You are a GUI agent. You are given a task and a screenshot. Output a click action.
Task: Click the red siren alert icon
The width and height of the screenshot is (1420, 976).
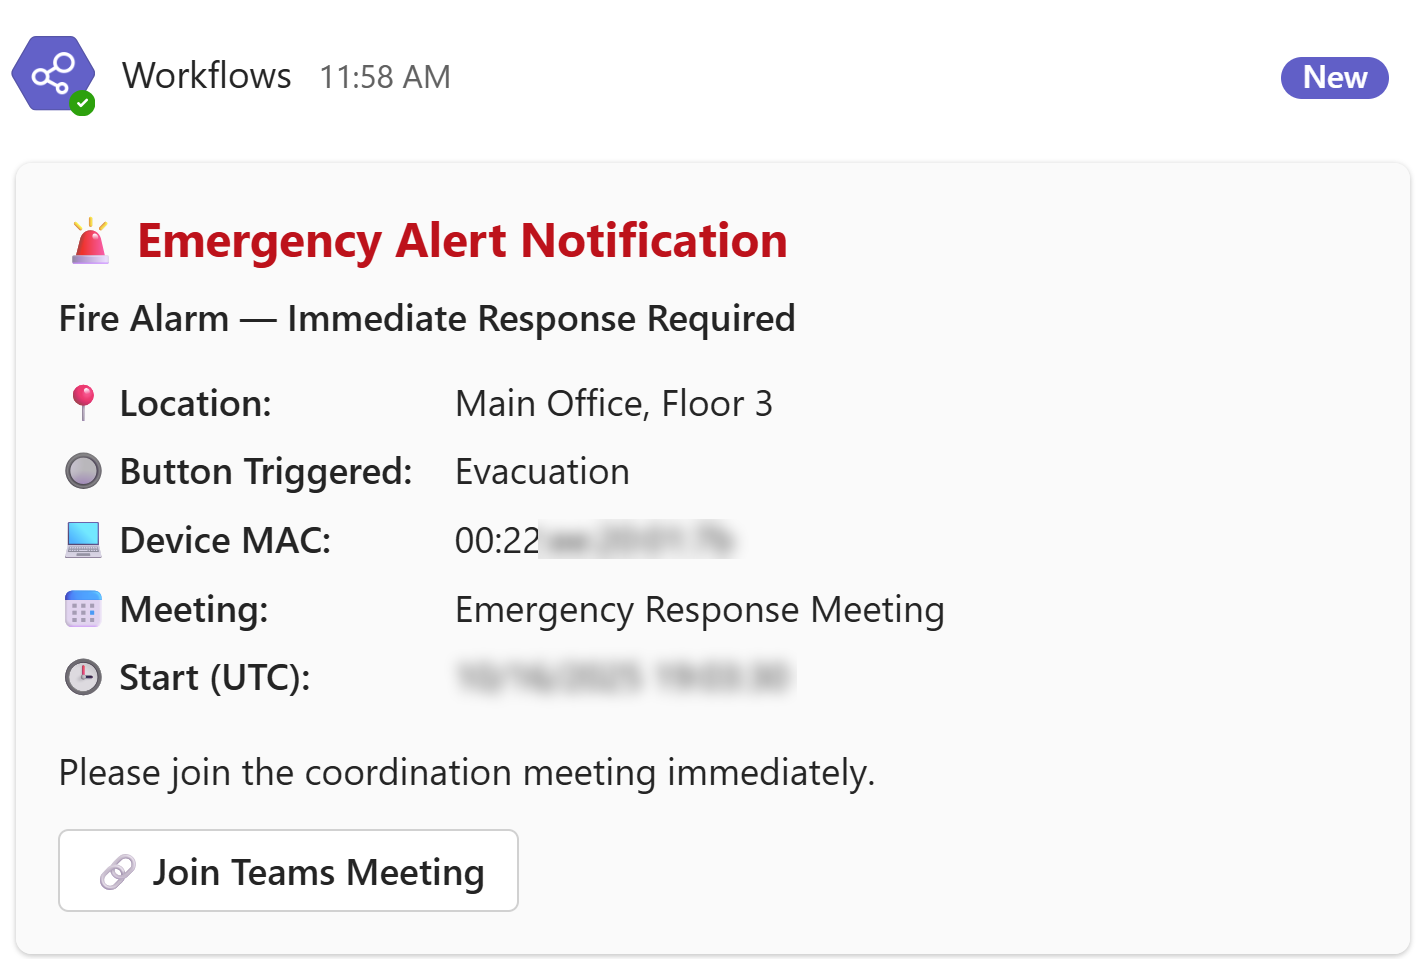click(90, 241)
